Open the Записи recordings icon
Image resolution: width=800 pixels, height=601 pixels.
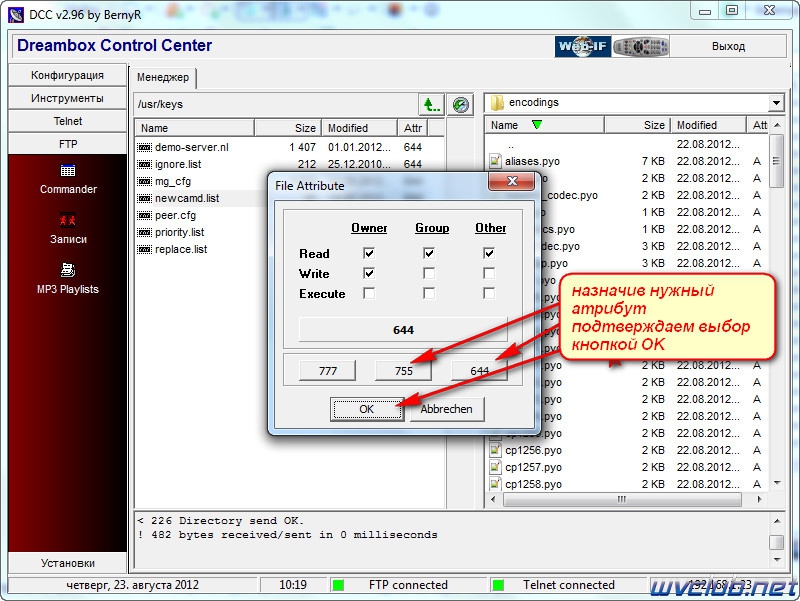coord(68,220)
